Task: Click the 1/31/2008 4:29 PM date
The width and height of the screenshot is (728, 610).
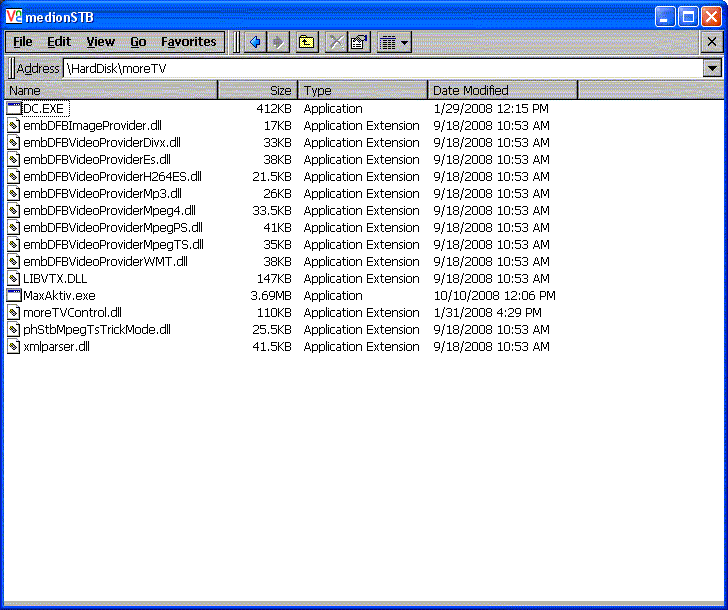Action: 487,312
